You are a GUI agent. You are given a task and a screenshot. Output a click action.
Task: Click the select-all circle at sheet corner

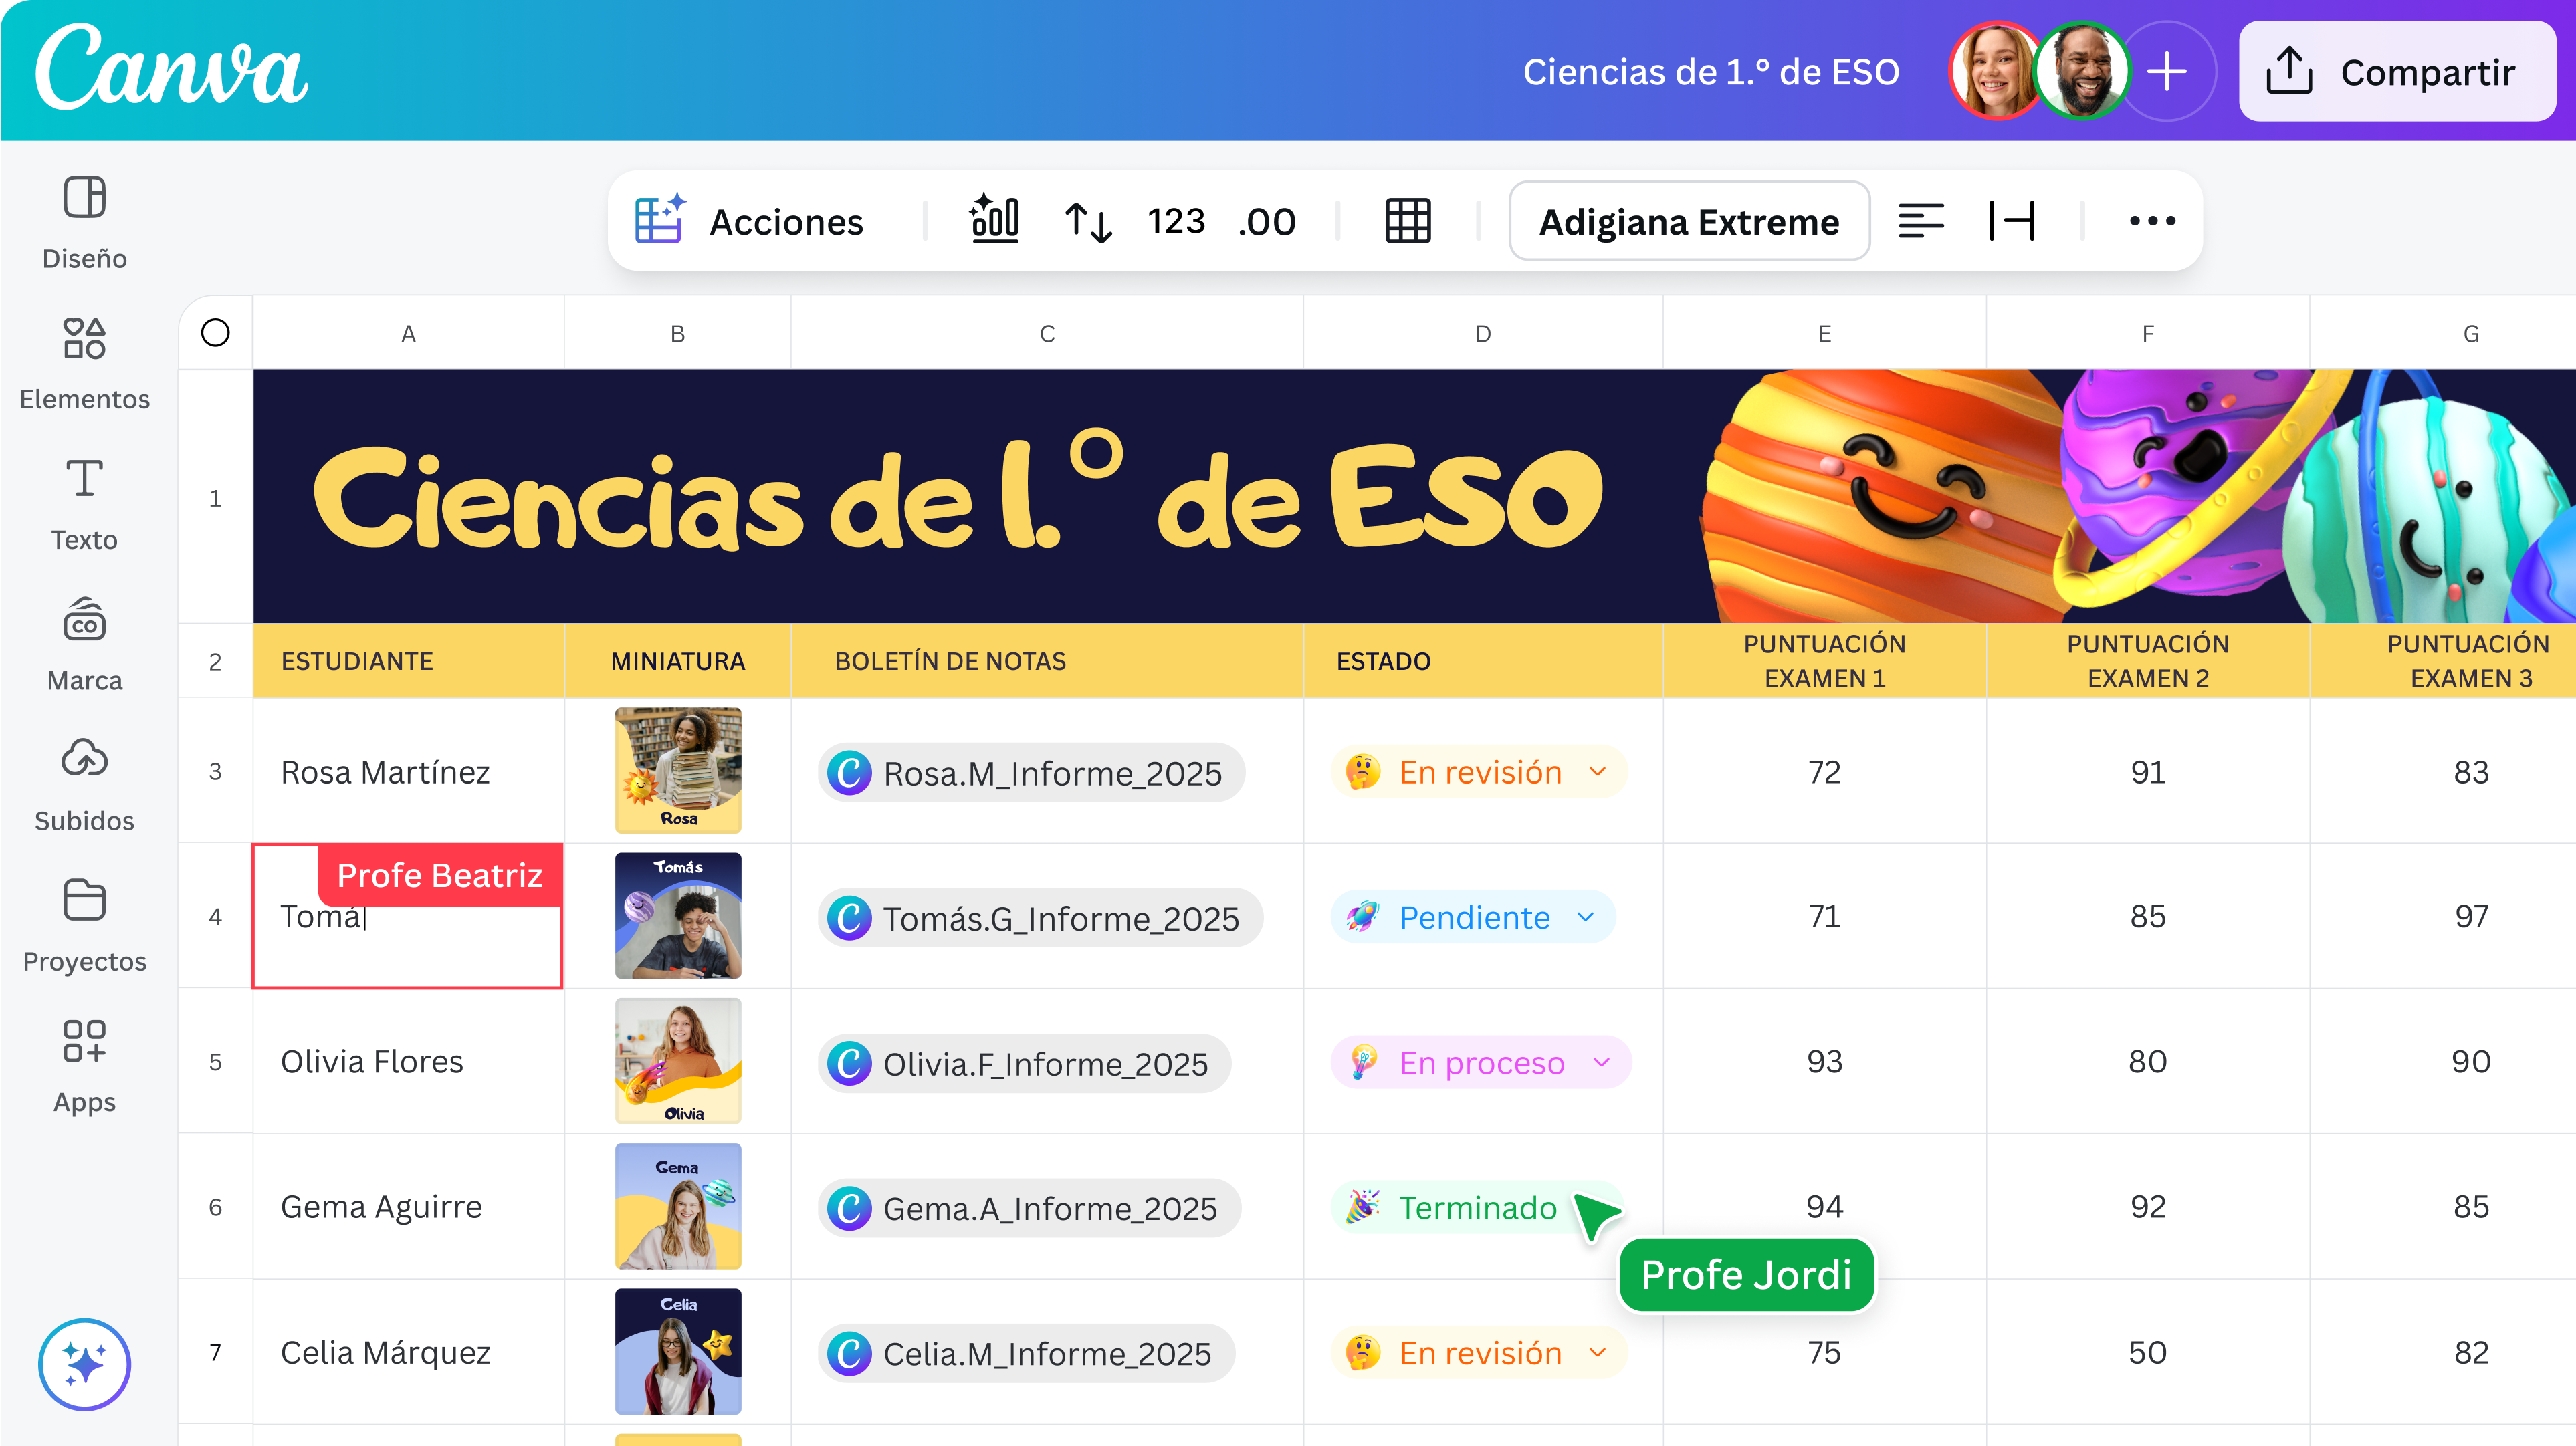coord(215,333)
